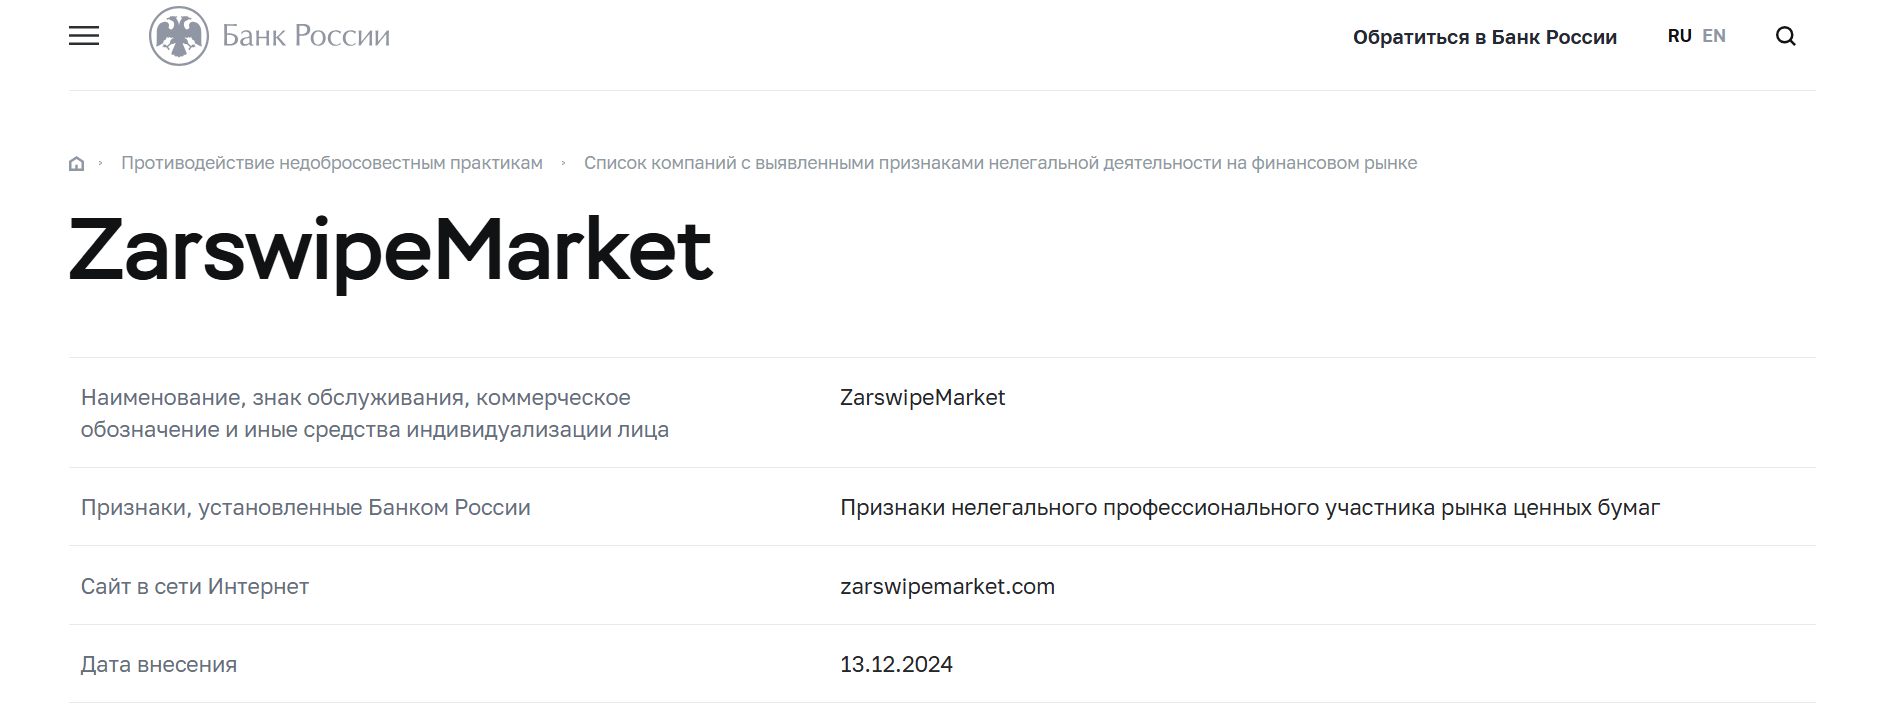Click the Bank of Russia eagle emblem
Image resolution: width=1882 pixels, height=705 pixels.
tap(179, 36)
